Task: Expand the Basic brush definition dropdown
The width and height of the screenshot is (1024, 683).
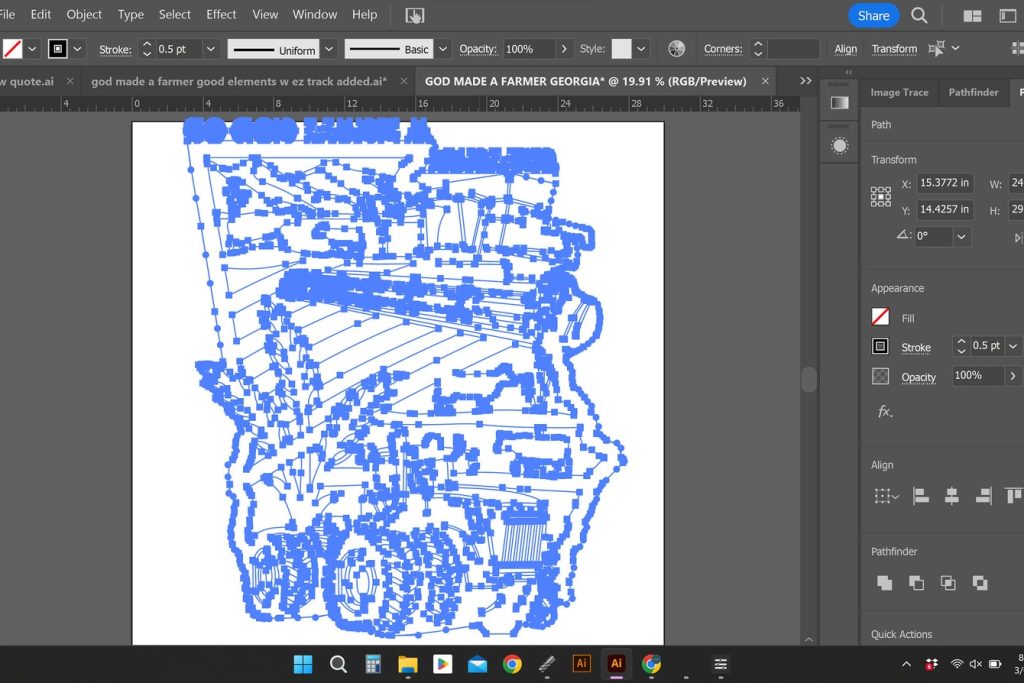Action: [443, 49]
